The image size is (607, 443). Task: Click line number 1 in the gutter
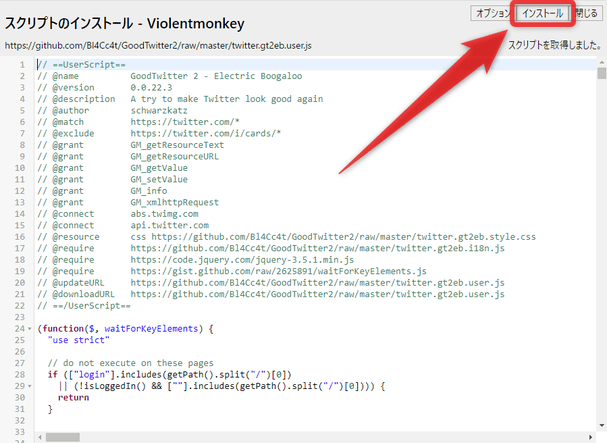tap(22, 65)
